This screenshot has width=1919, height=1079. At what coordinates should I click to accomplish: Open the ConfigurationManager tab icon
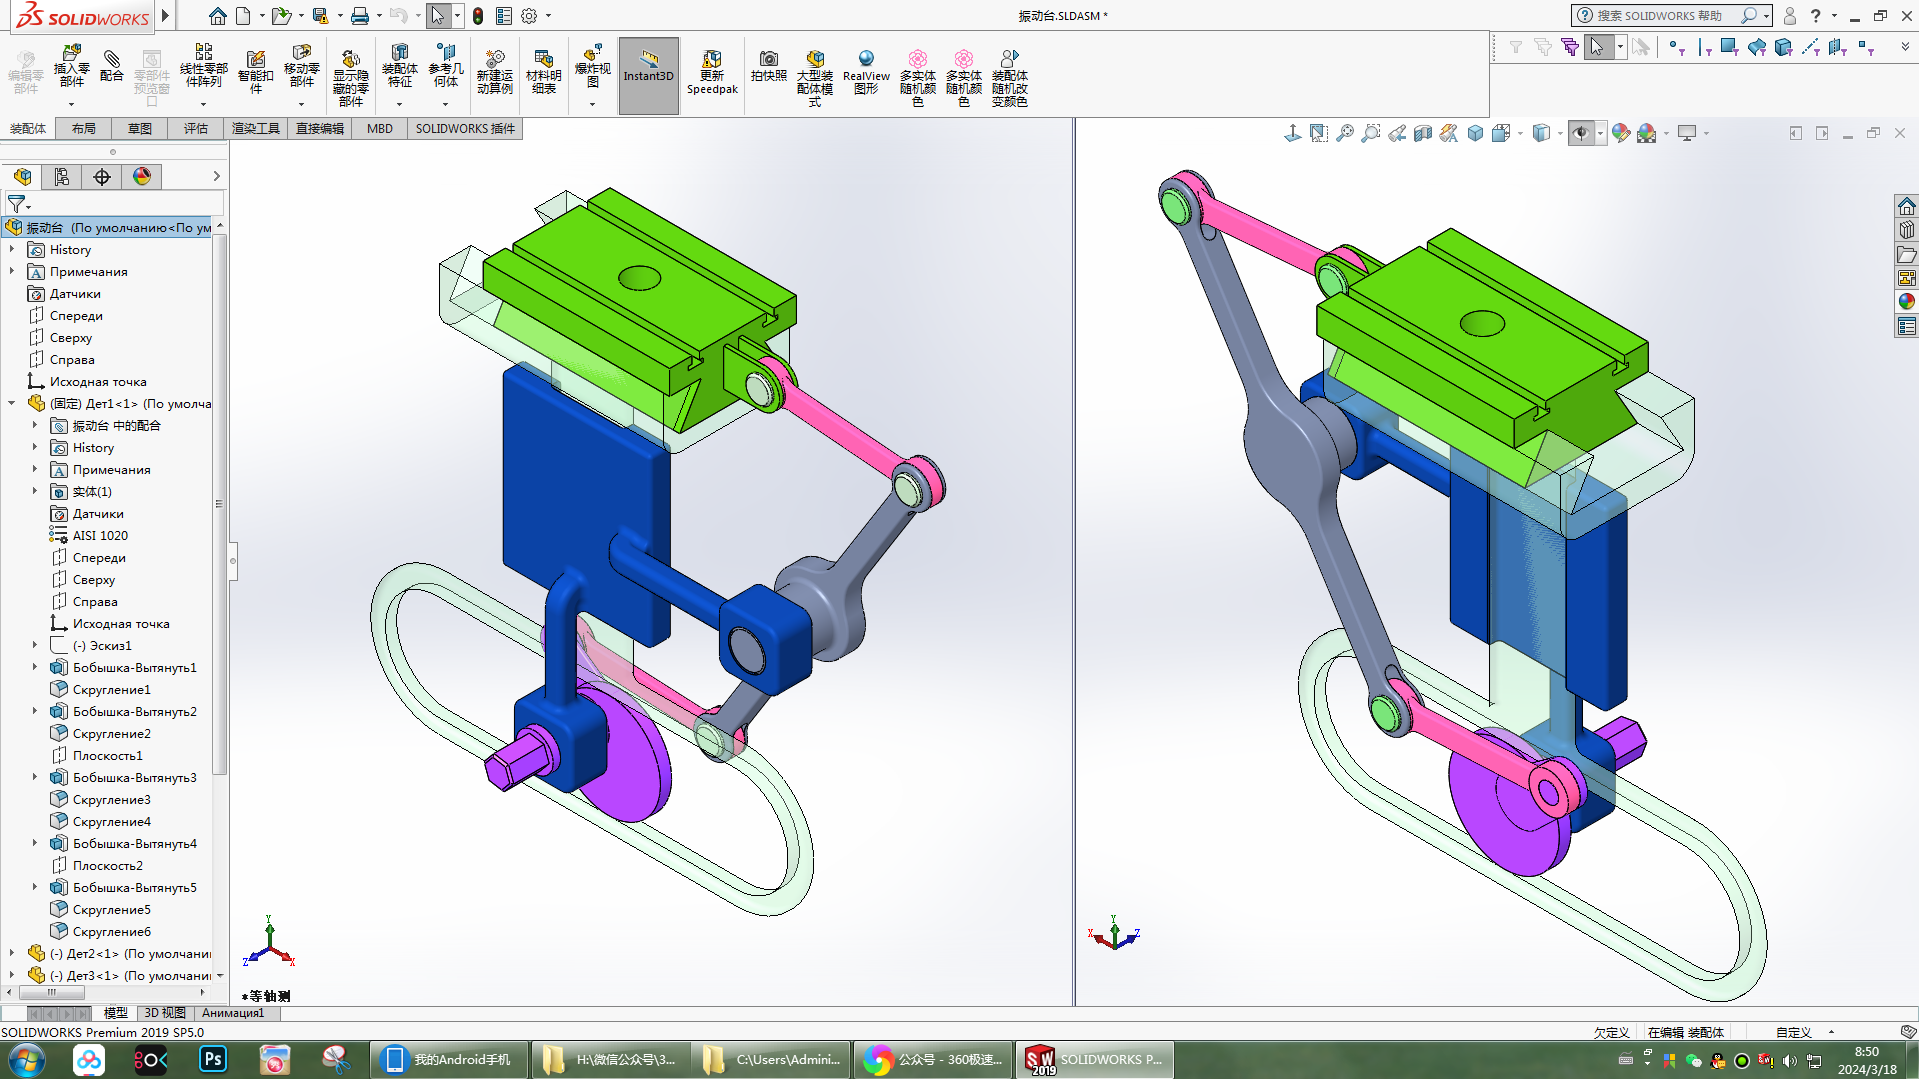point(102,177)
